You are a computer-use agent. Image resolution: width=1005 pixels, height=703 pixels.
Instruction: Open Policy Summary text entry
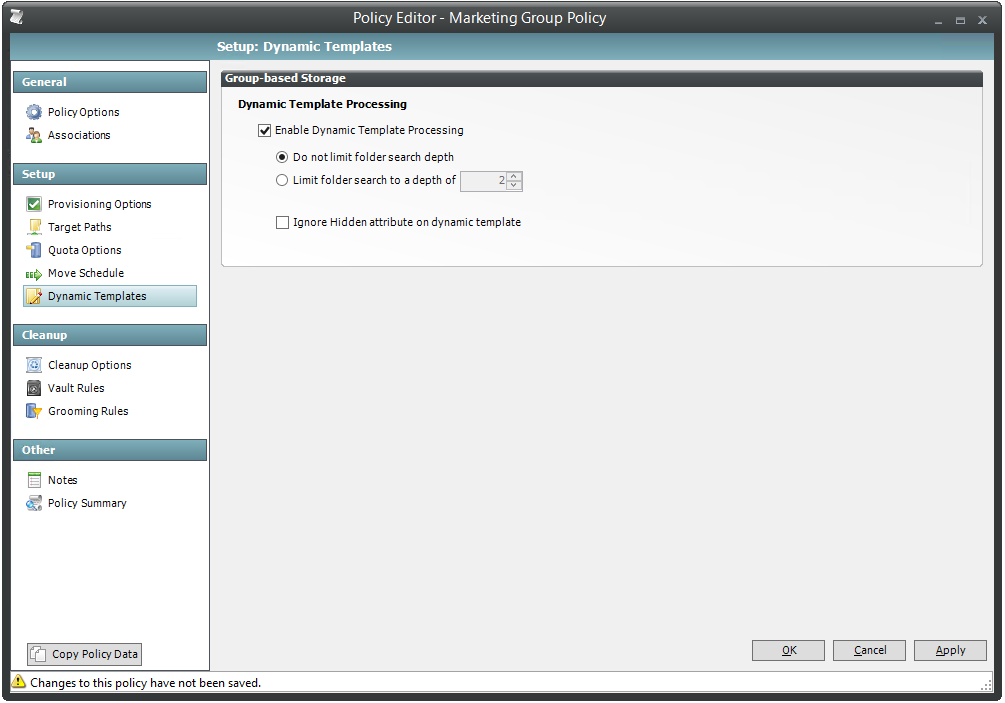pyautogui.click(x=87, y=503)
